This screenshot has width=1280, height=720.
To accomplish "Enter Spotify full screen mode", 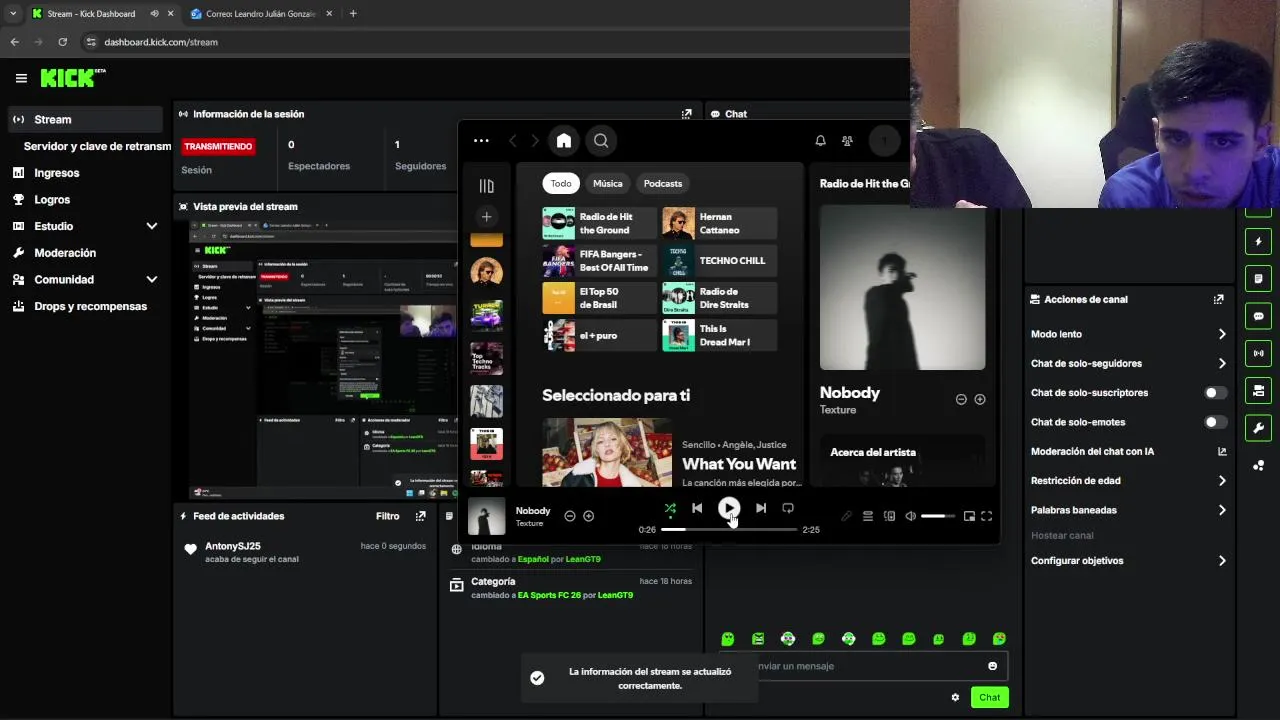I will tap(986, 516).
